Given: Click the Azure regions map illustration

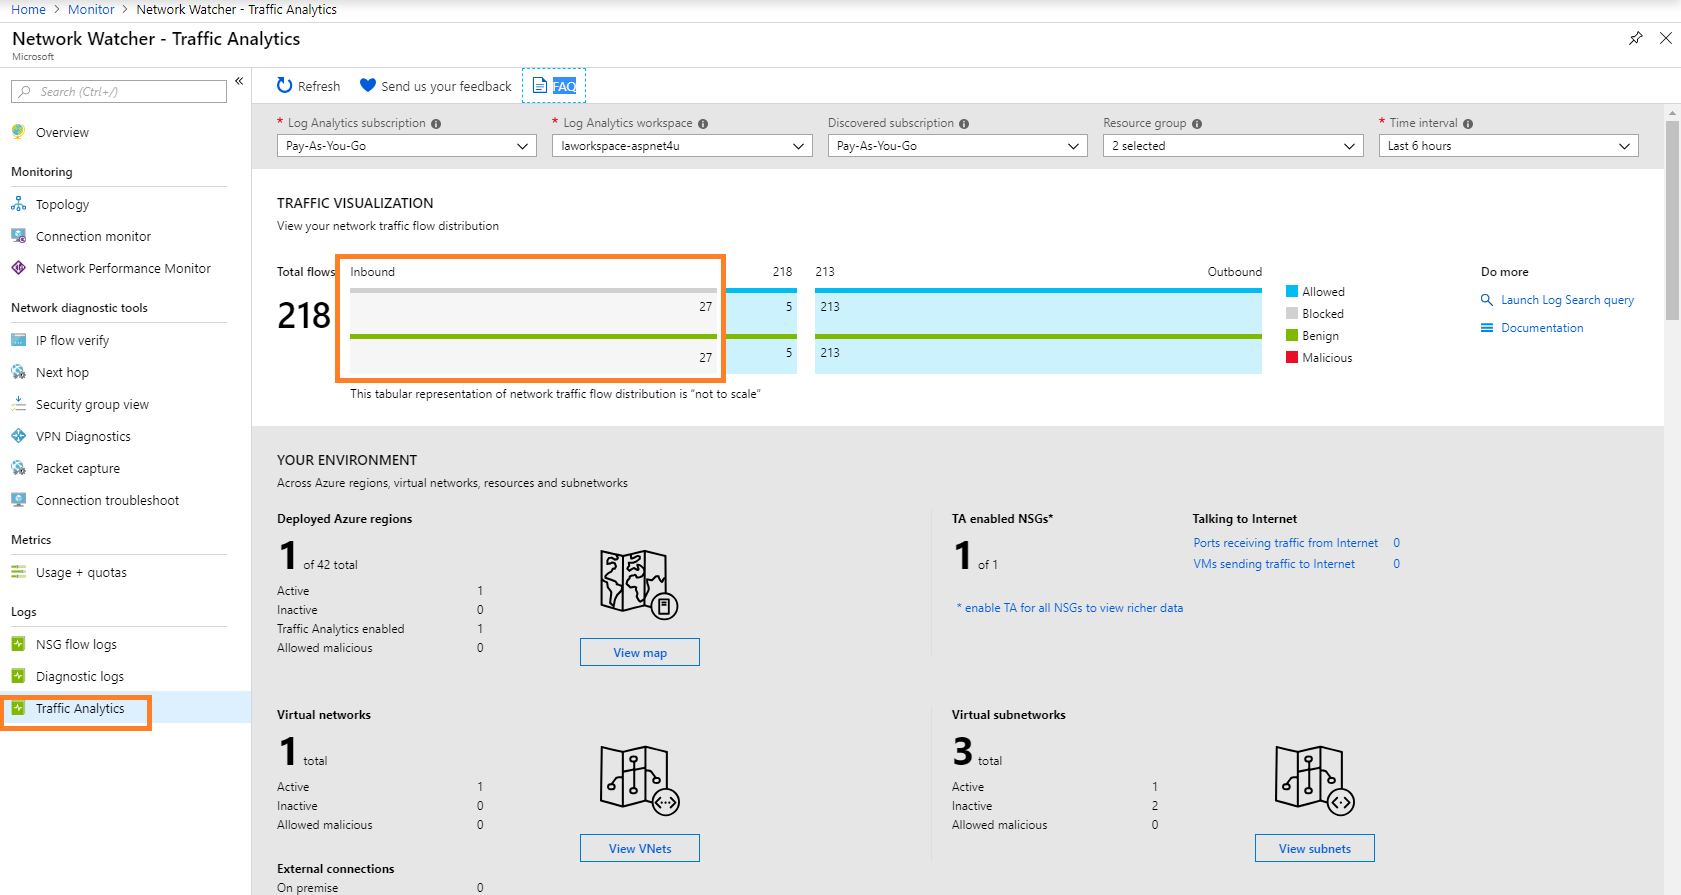Looking at the screenshot, I should click(639, 584).
